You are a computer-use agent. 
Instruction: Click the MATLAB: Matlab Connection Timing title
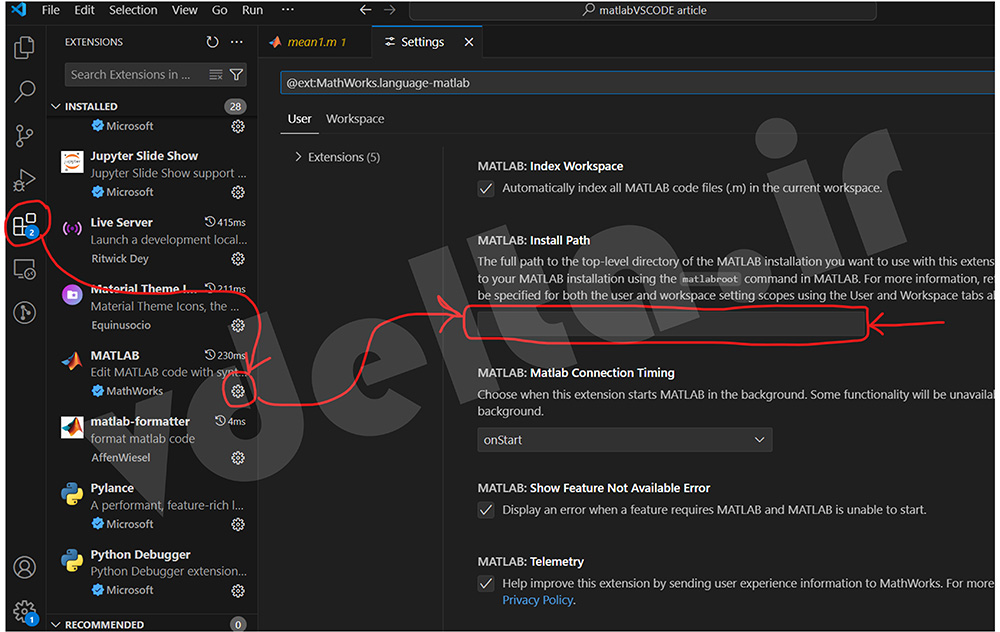tap(576, 373)
